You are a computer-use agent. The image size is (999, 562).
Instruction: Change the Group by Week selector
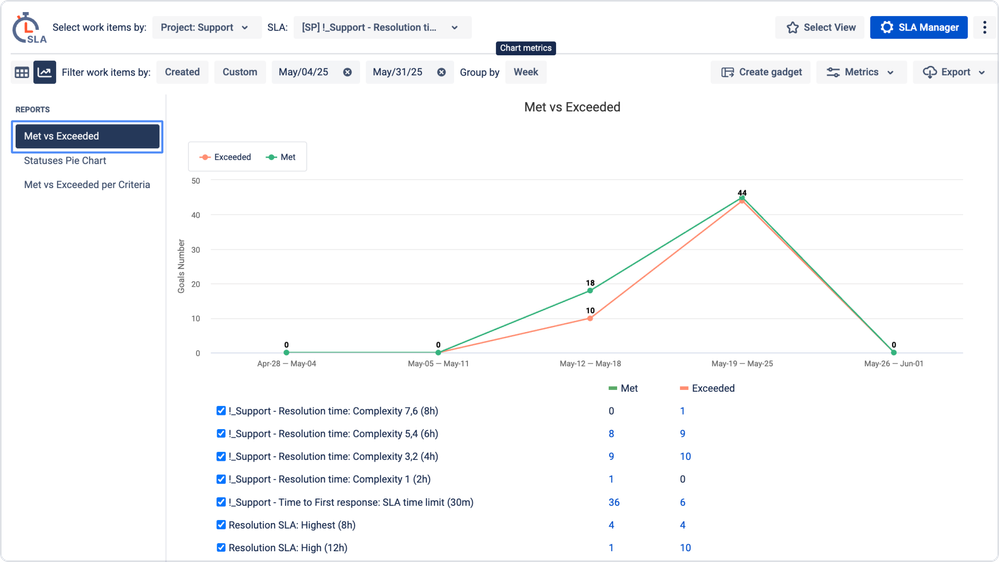[526, 72]
